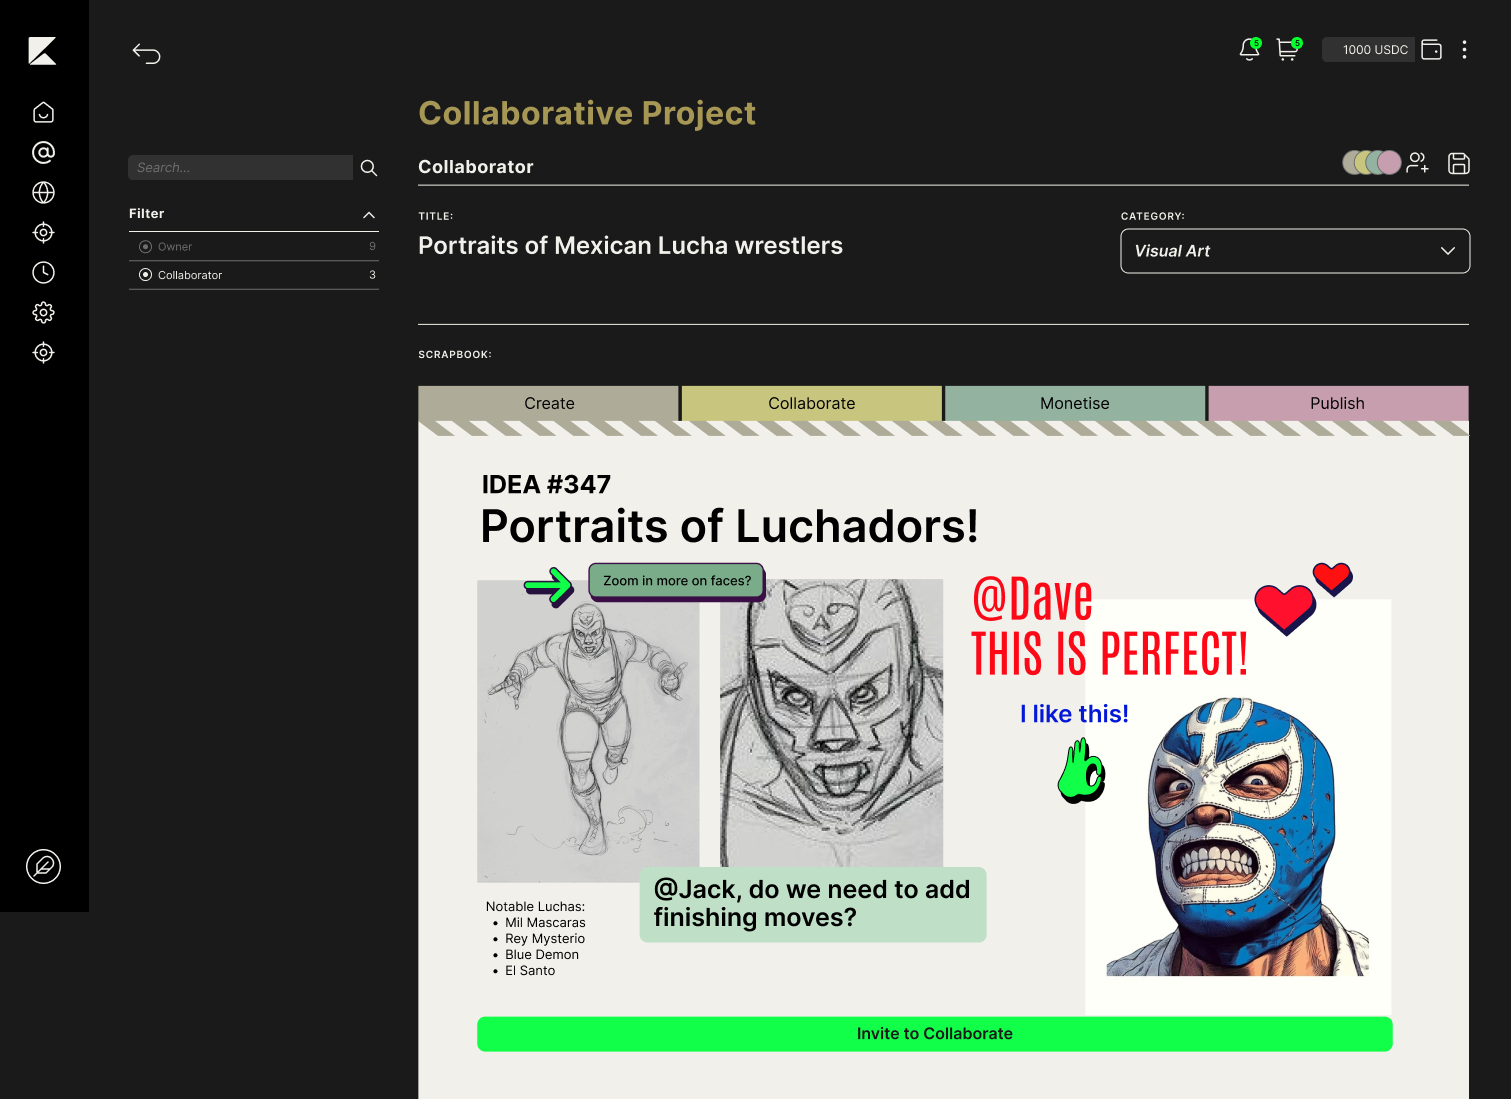Click the pink collaborator avatar circle

pos(1390,162)
